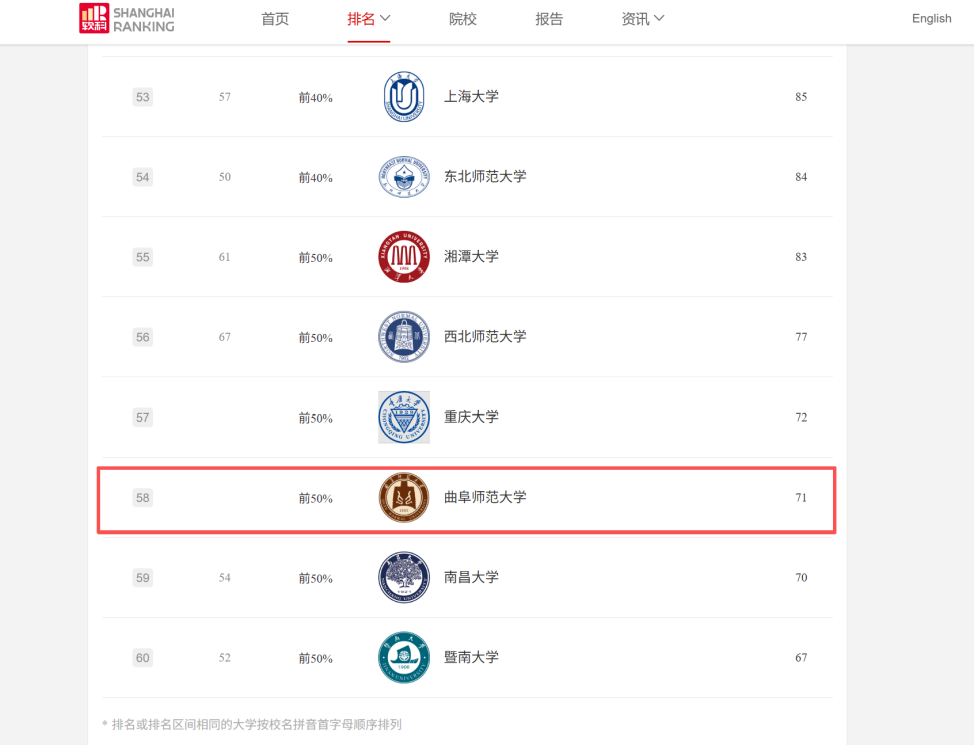This screenshot has height=745, width=974.
Task: Click the Jinan University green emblem
Action: click(404, 657)
